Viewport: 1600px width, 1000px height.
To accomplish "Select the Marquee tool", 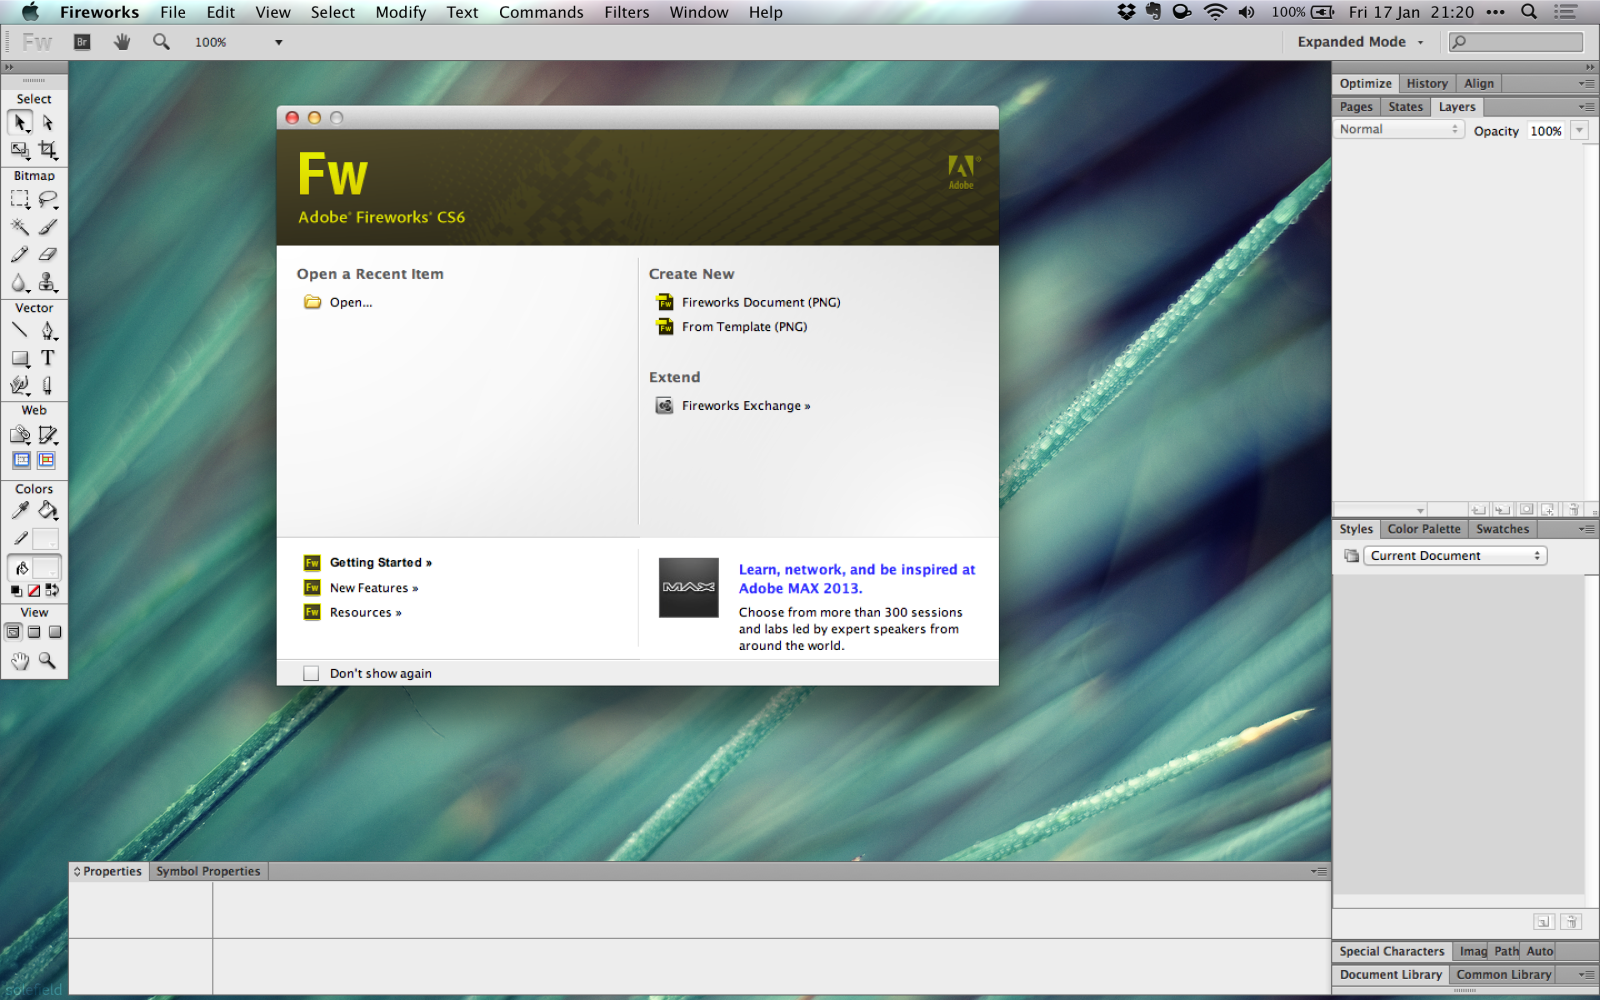I will click(20, 200).
